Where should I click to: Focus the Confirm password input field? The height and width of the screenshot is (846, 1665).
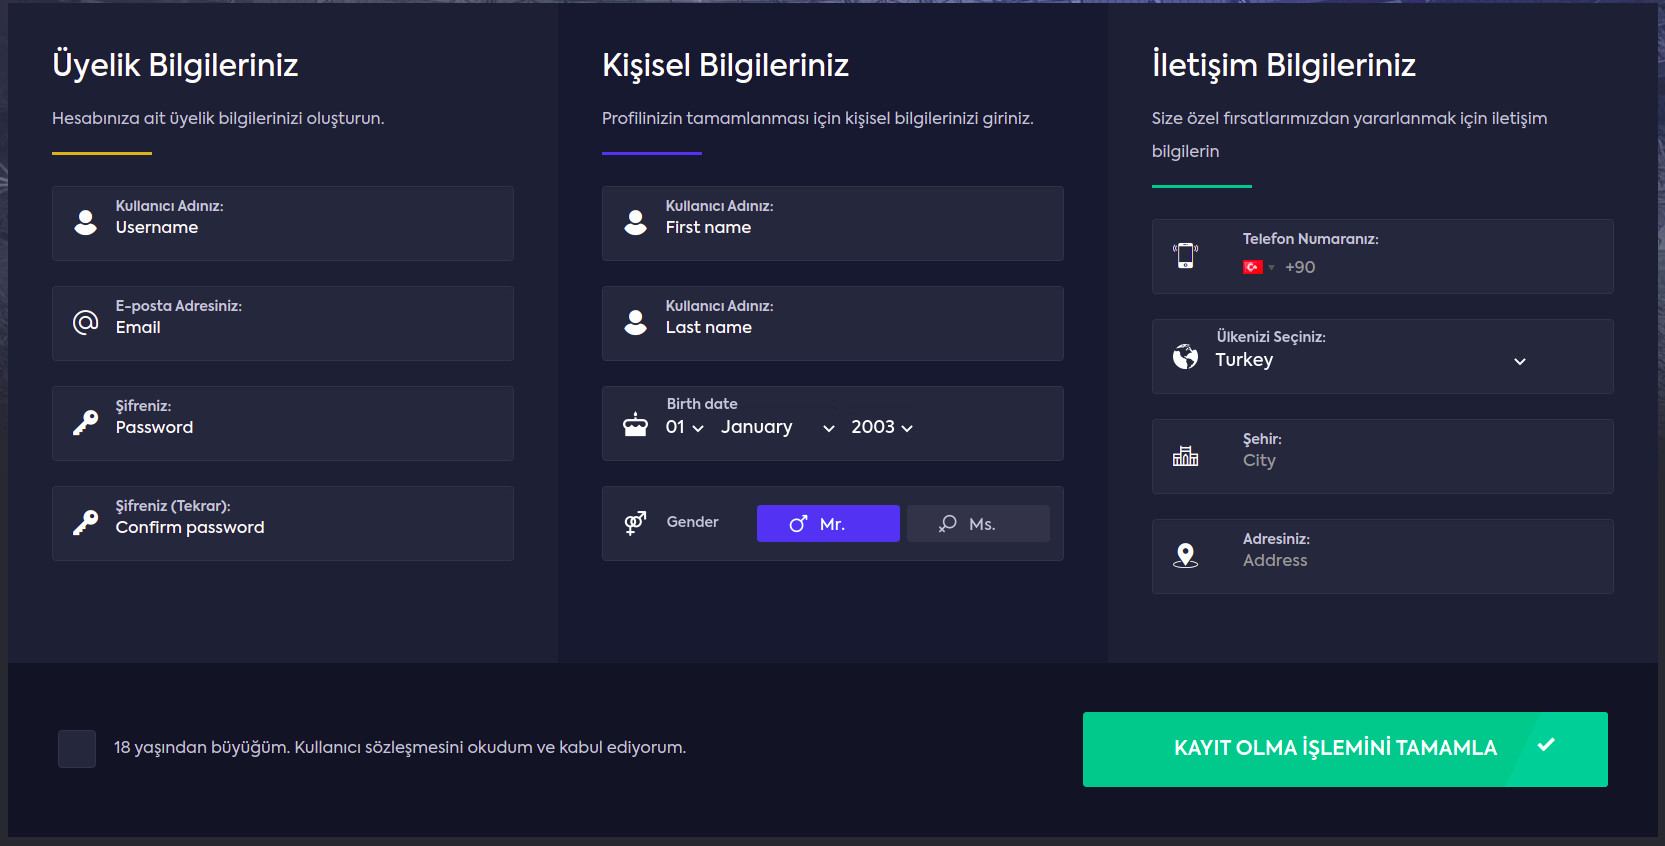283,523
